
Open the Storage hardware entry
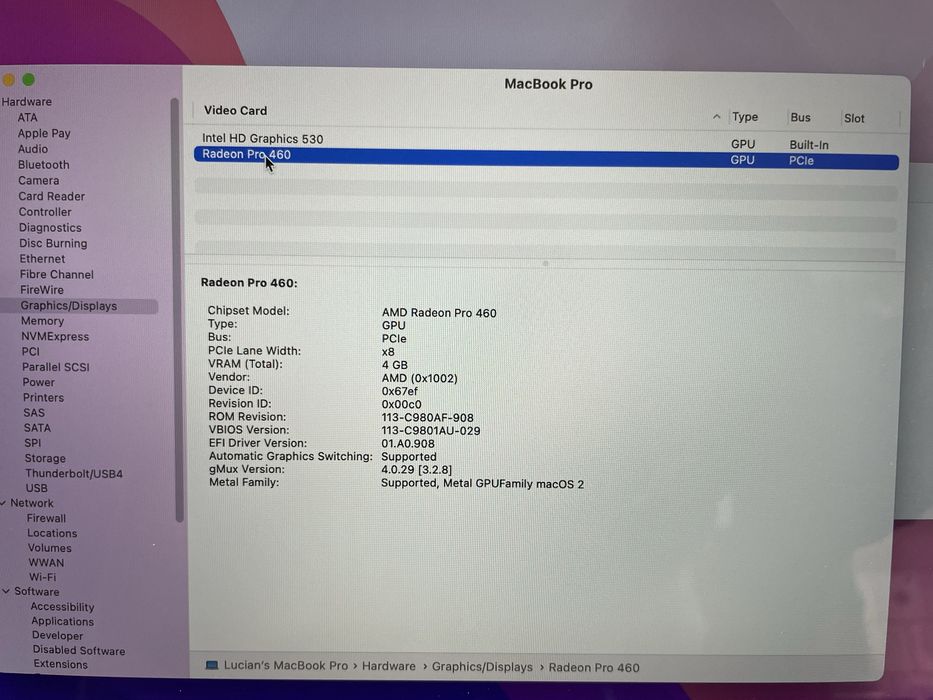click(45, 458)
